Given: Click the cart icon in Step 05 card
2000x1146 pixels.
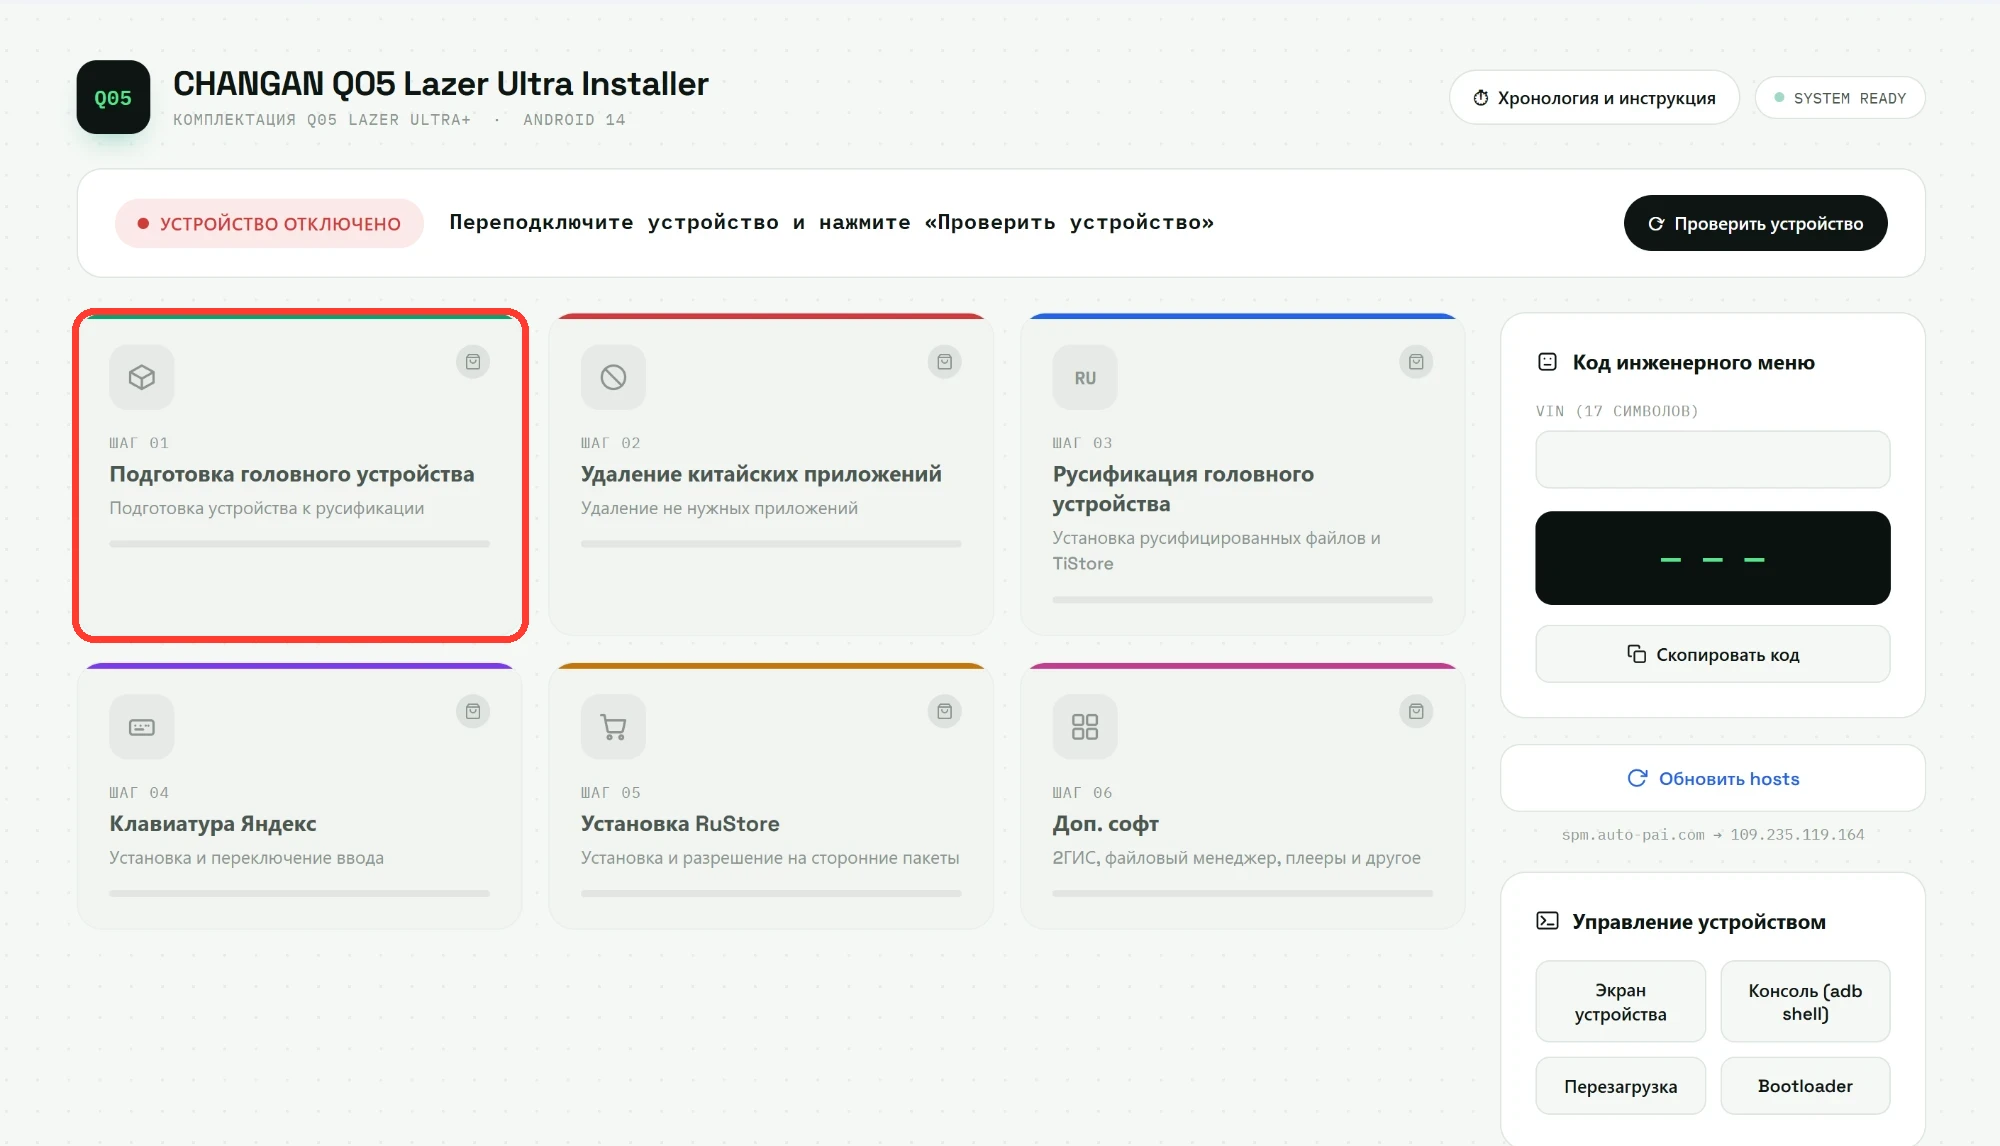Looking at the screenshot, I should point(613,727).
